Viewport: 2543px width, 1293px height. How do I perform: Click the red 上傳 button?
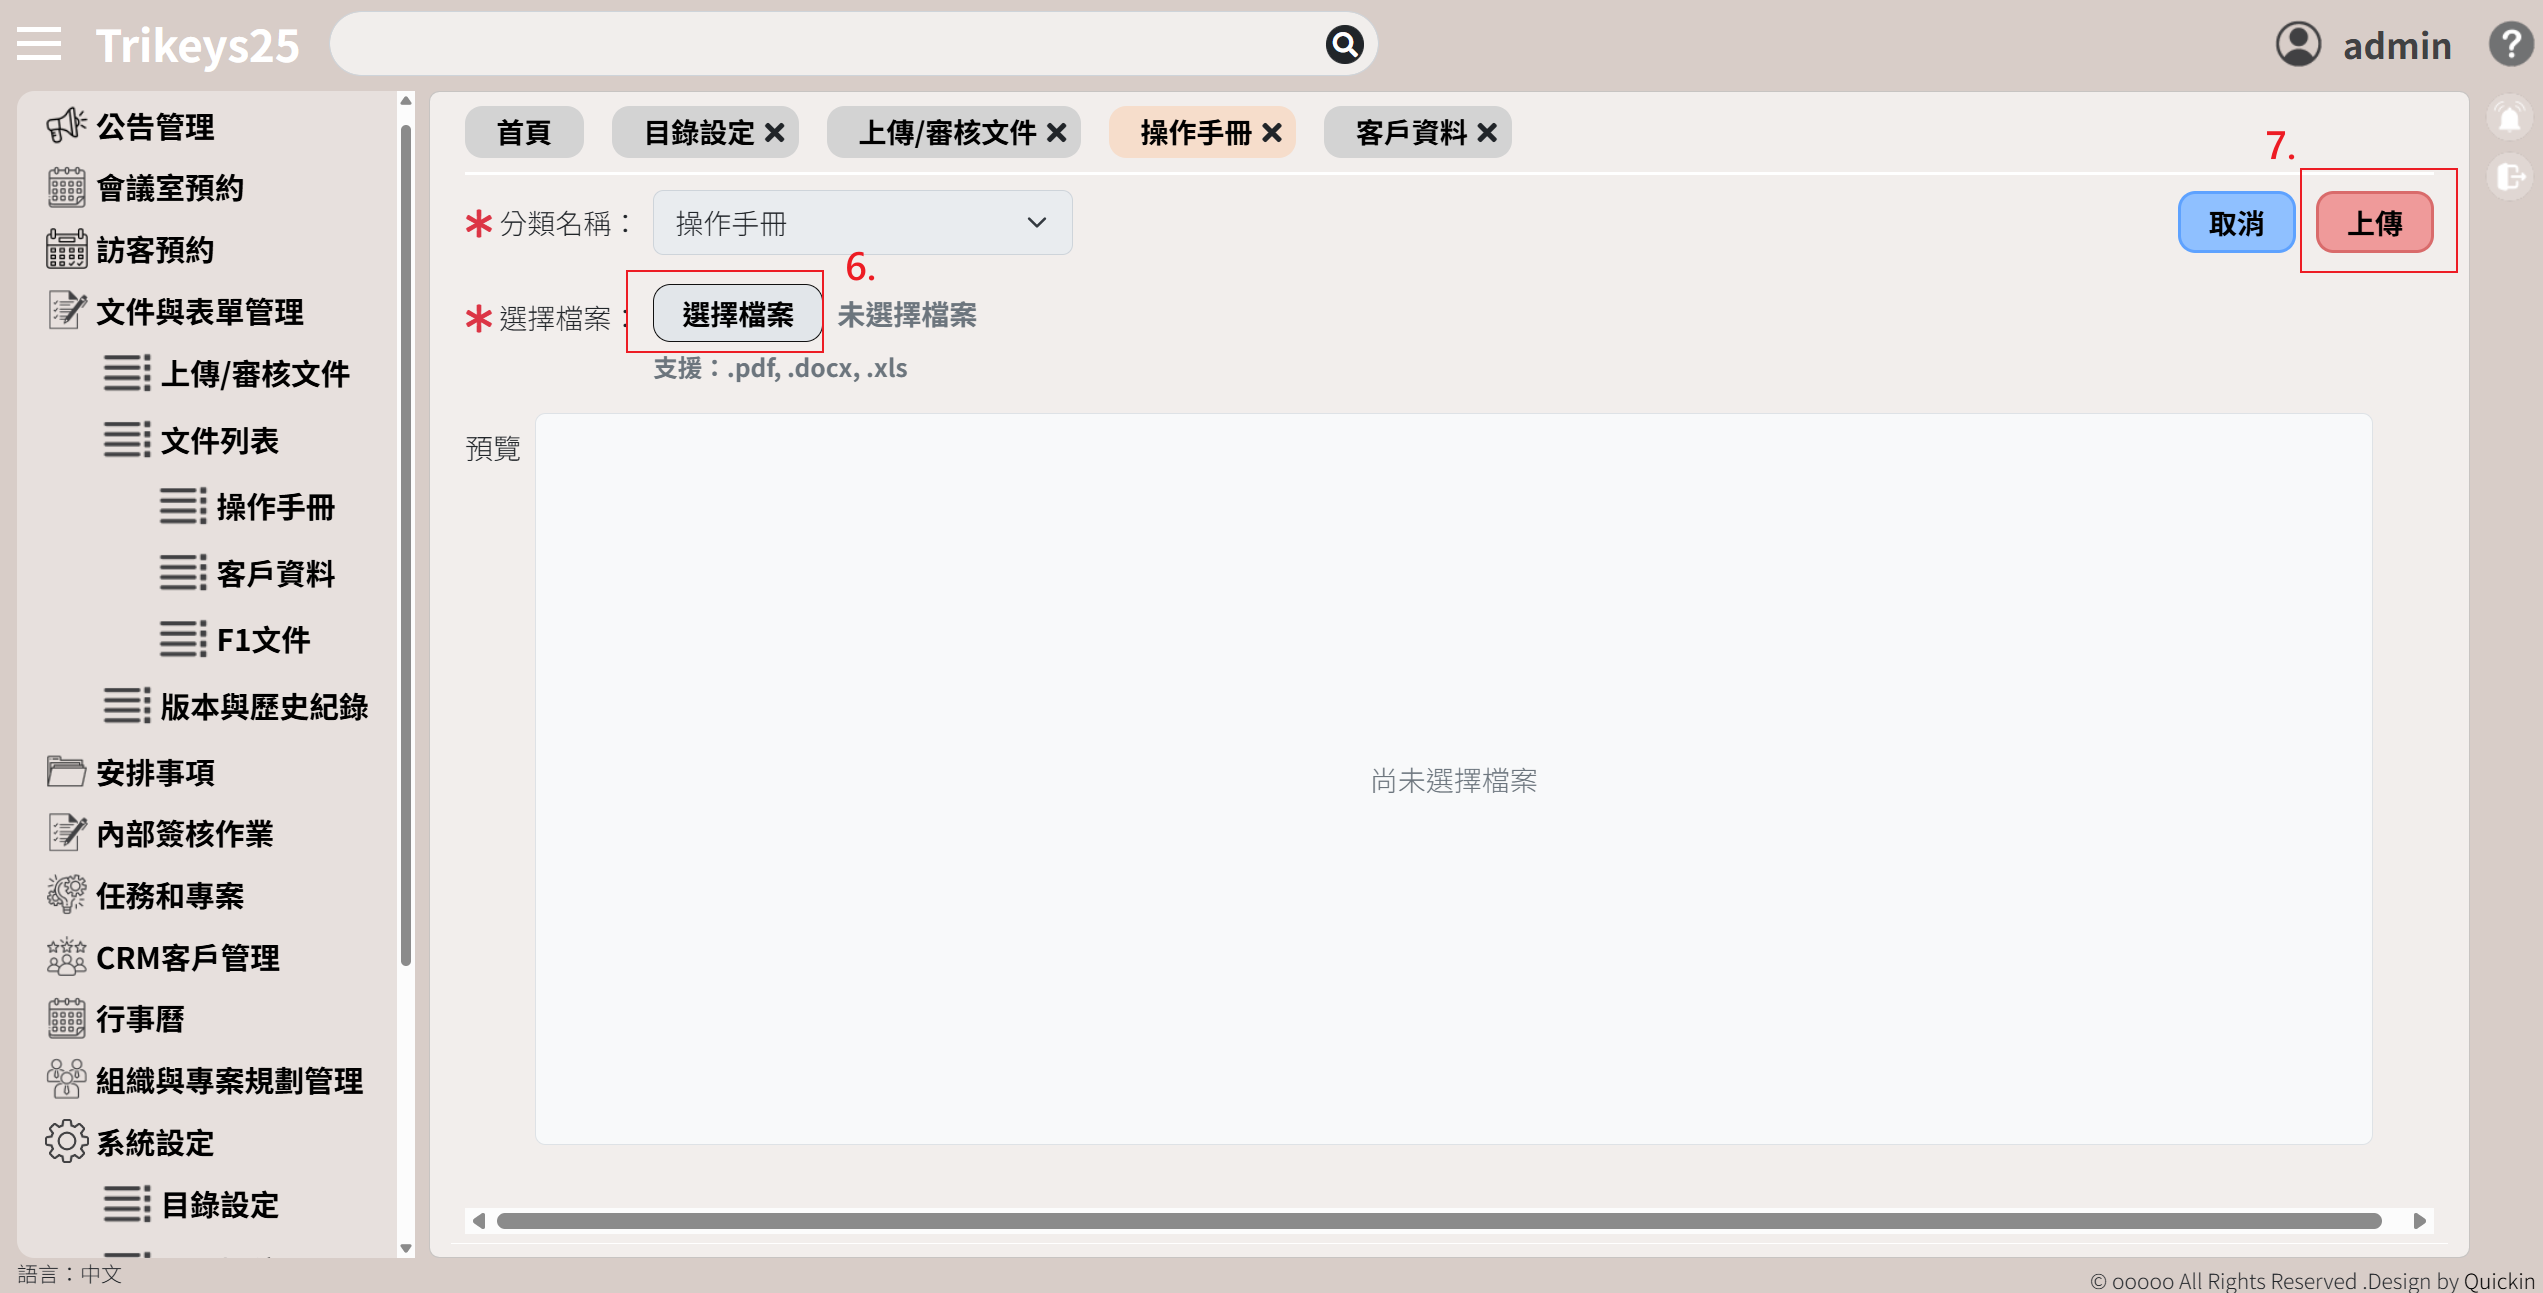coord(2374,223)
